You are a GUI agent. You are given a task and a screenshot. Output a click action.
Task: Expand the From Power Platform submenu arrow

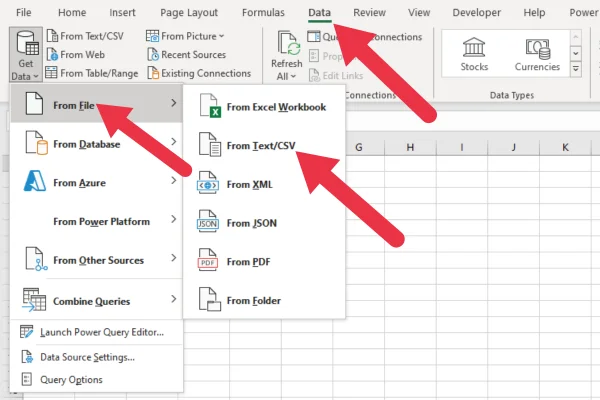coord(174,219)
